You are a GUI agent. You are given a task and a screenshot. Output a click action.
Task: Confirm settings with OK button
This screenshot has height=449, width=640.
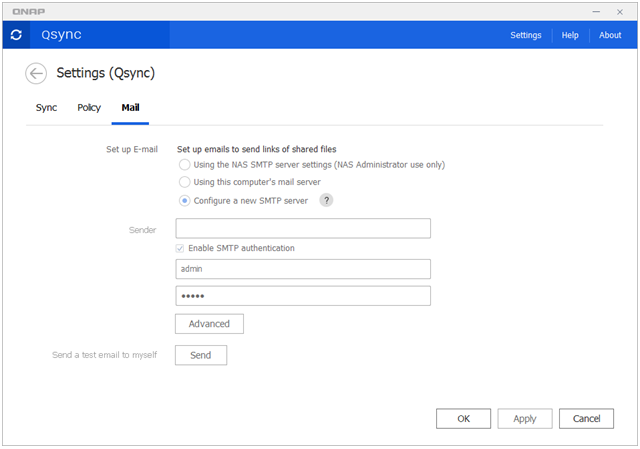463,418
